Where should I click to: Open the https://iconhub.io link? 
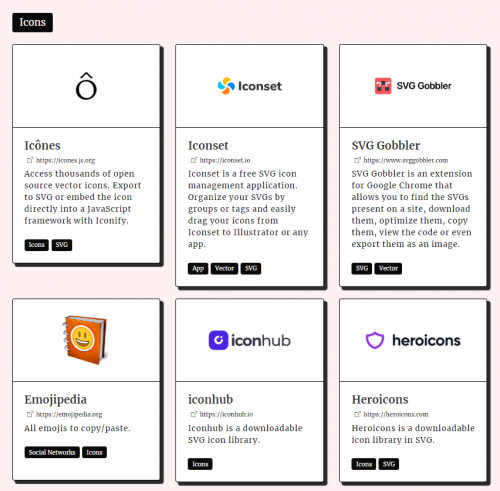226,414
